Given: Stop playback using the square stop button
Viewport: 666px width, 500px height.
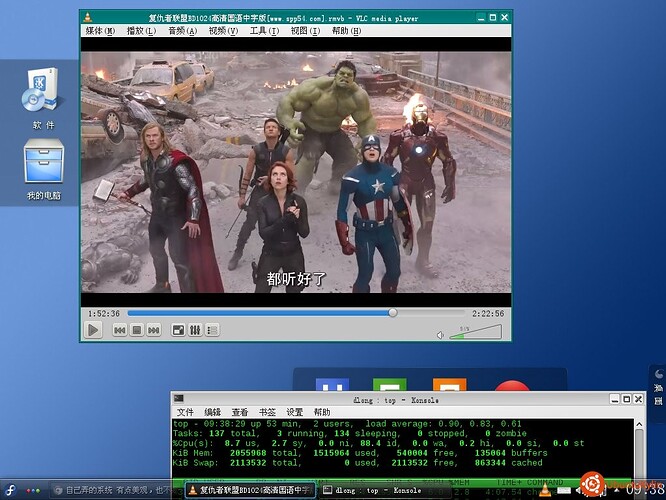Looking at the screenshot, I should point(137,330).
